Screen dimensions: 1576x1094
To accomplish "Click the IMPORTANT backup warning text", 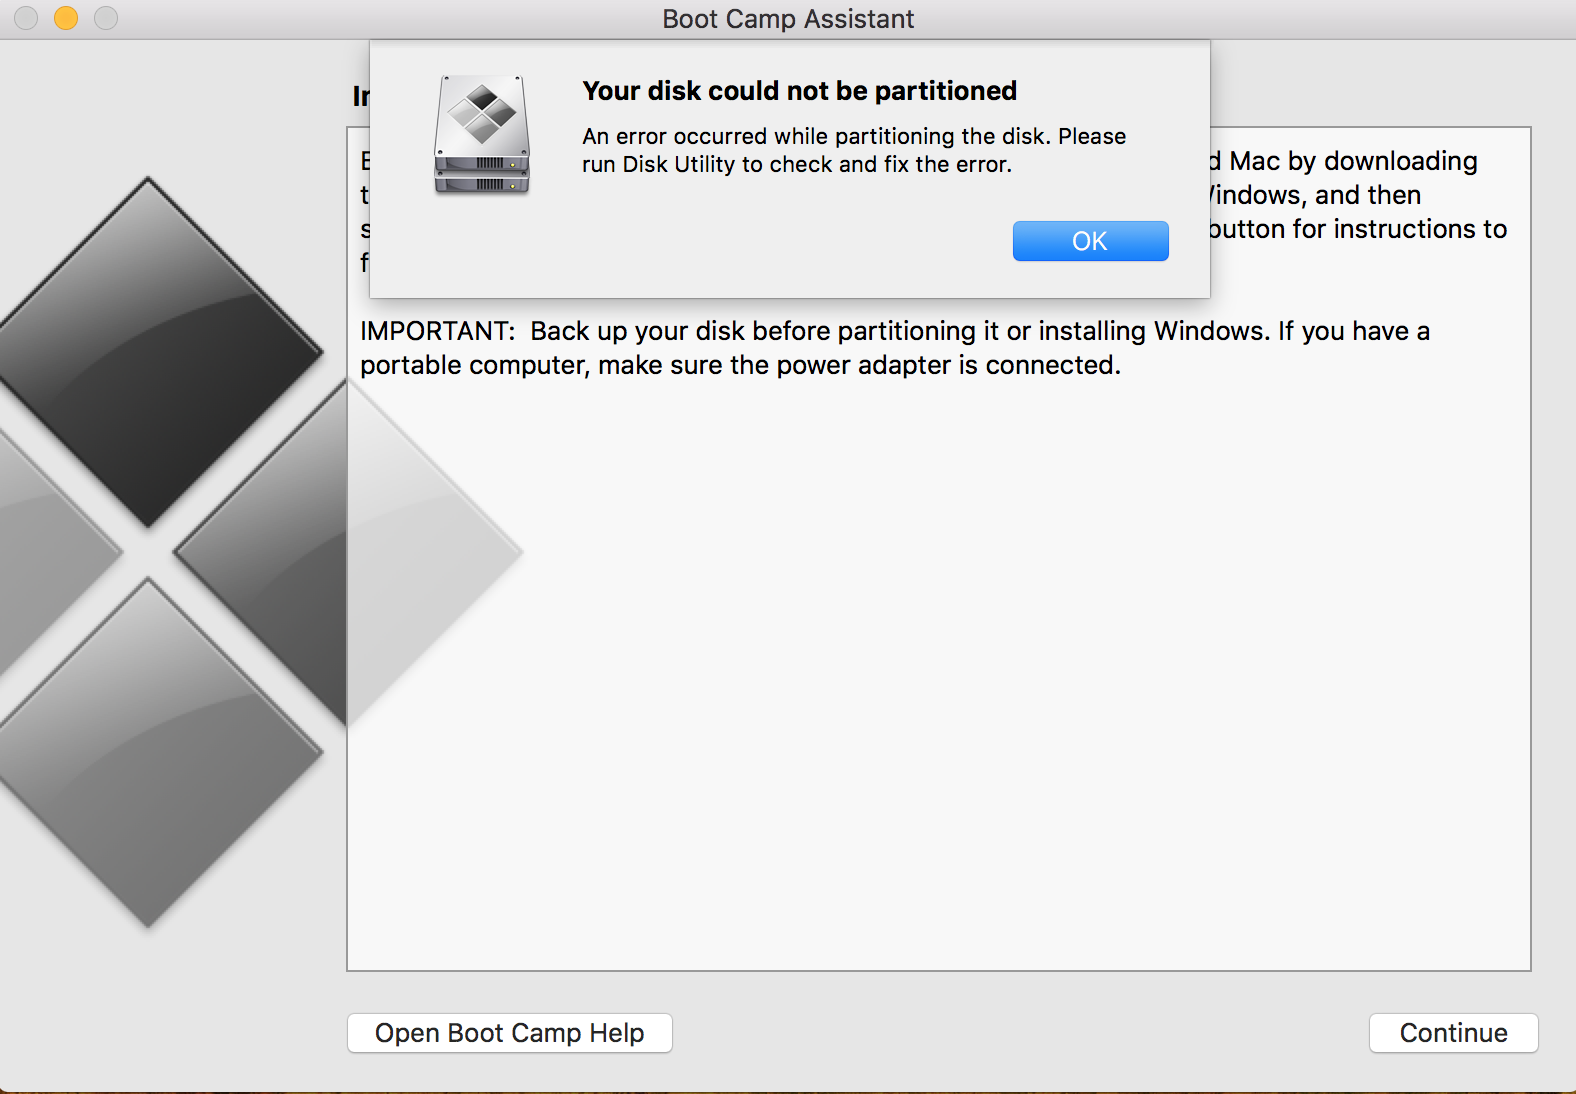I will (895, 348).
